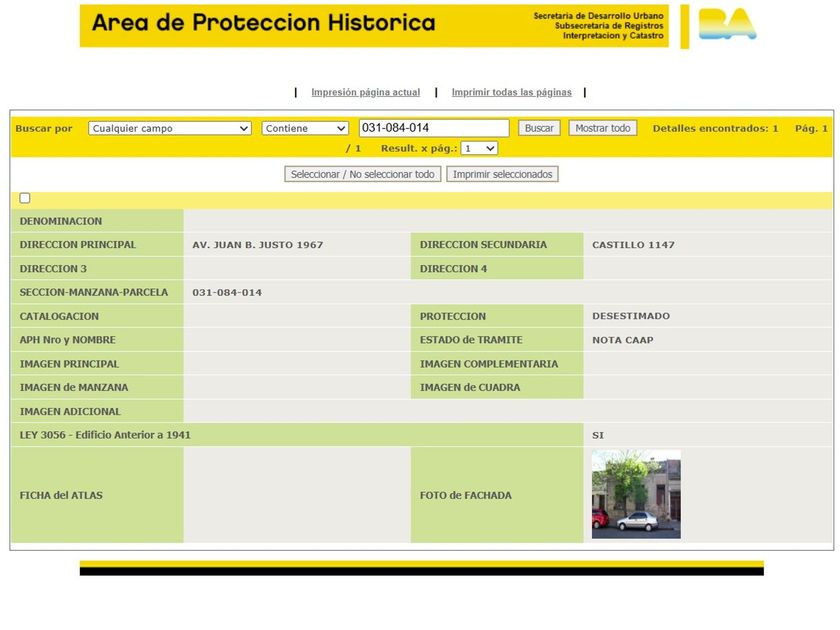Click the Mostrar todo button
This screenshot has height=630, width=840.
(603, 128)
